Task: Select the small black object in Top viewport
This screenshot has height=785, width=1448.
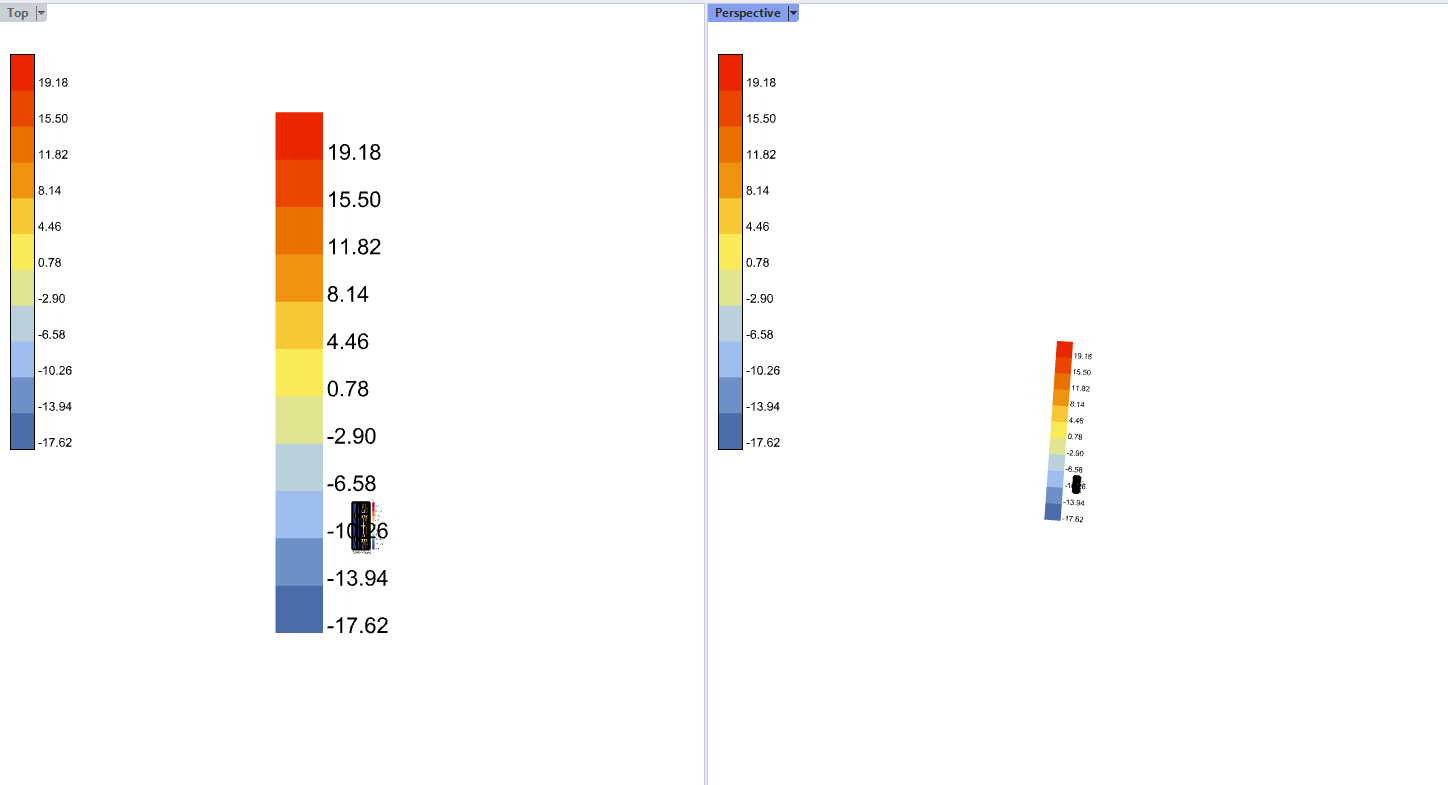Action: pos(362,526)
